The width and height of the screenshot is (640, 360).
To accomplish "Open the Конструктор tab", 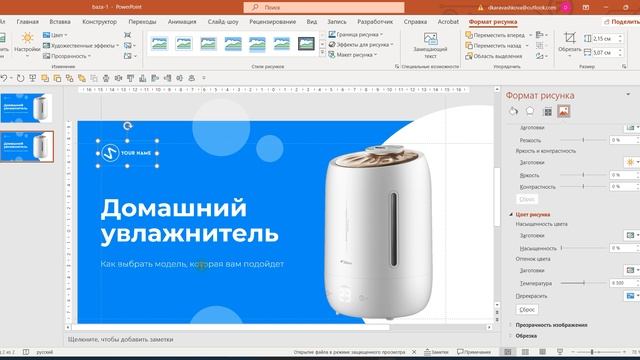I will pyautogui.click(x=99, y=22).
